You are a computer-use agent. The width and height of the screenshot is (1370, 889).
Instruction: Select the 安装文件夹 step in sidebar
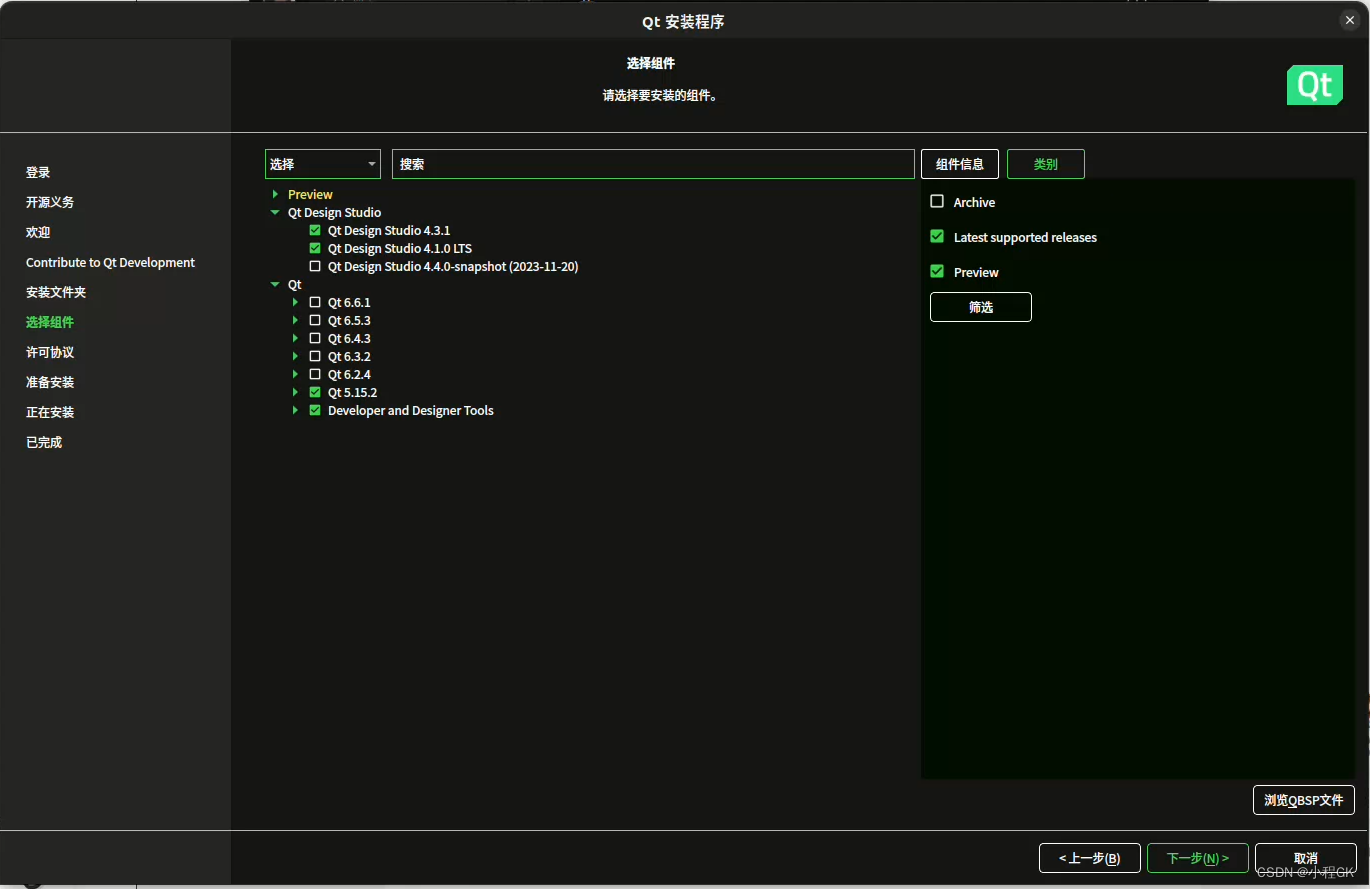(56, 292)
